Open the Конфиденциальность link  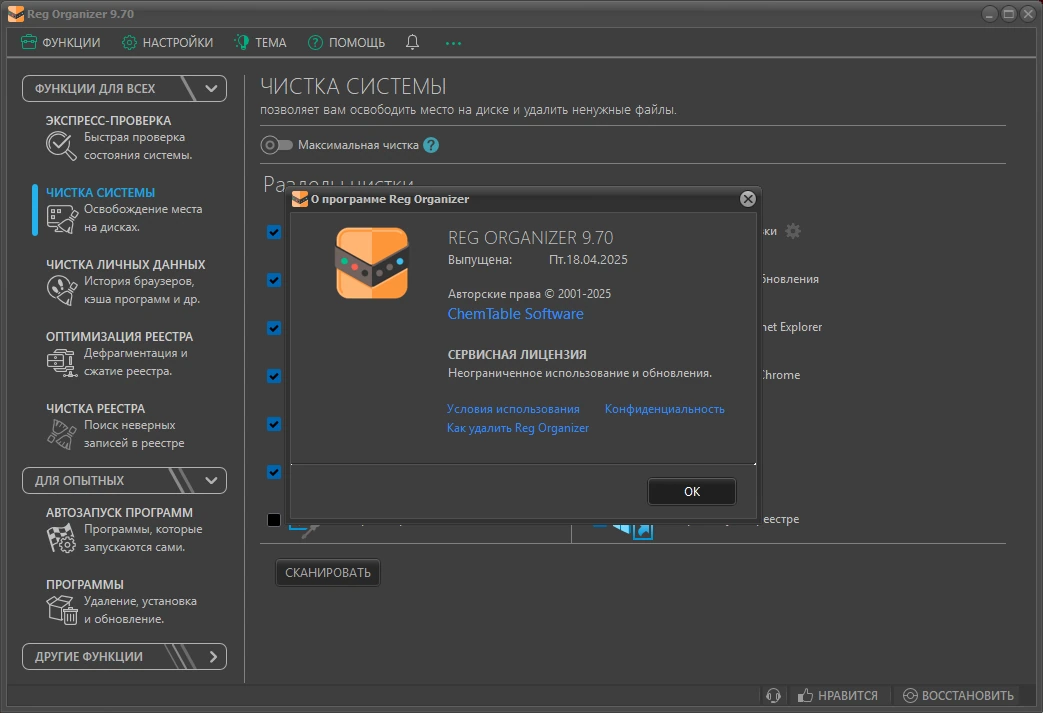(x=665, y=409)
